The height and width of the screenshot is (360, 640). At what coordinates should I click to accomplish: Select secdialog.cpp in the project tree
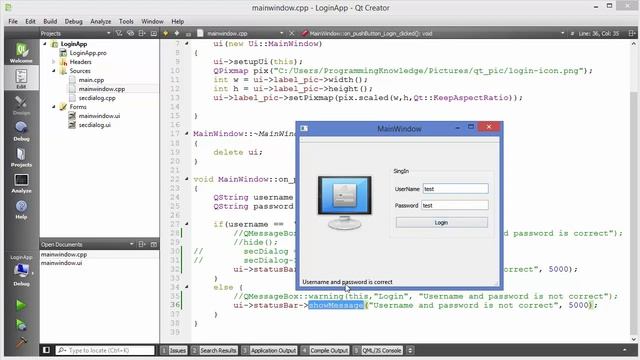tap(97, 98)
